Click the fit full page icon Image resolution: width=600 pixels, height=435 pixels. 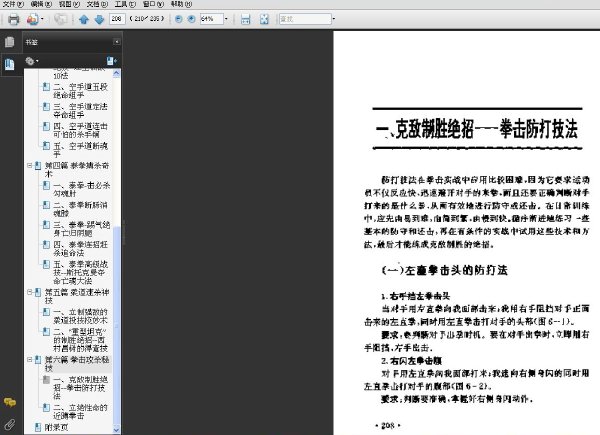pyautogui.click(x=264, y=19)
